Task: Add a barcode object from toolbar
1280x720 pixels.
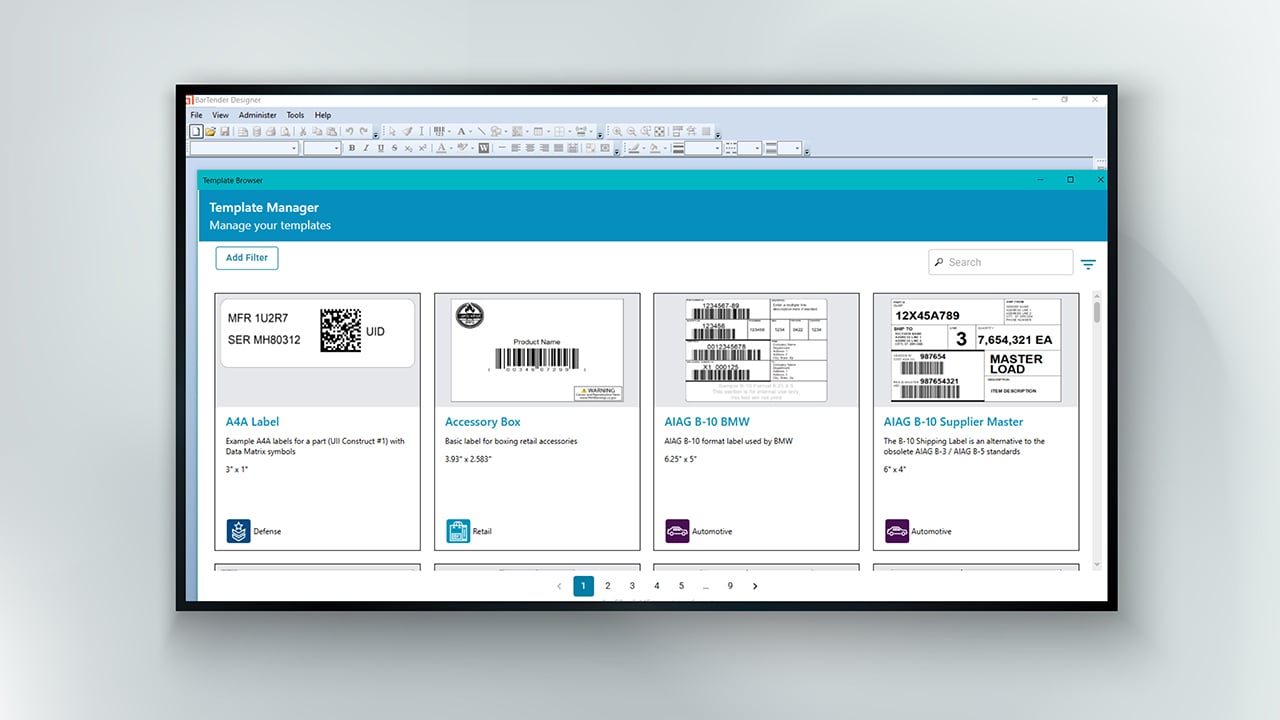Action: pyautogui.click(x=439, y=131)
